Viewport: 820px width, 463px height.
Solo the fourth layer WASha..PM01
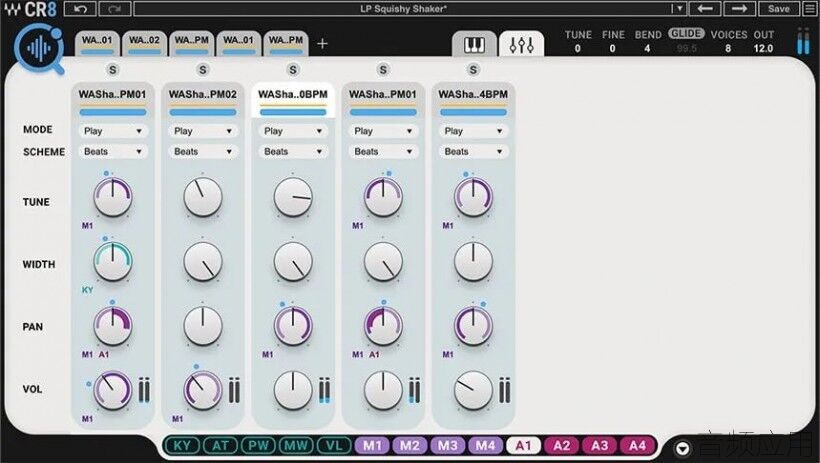coord(383,70)
